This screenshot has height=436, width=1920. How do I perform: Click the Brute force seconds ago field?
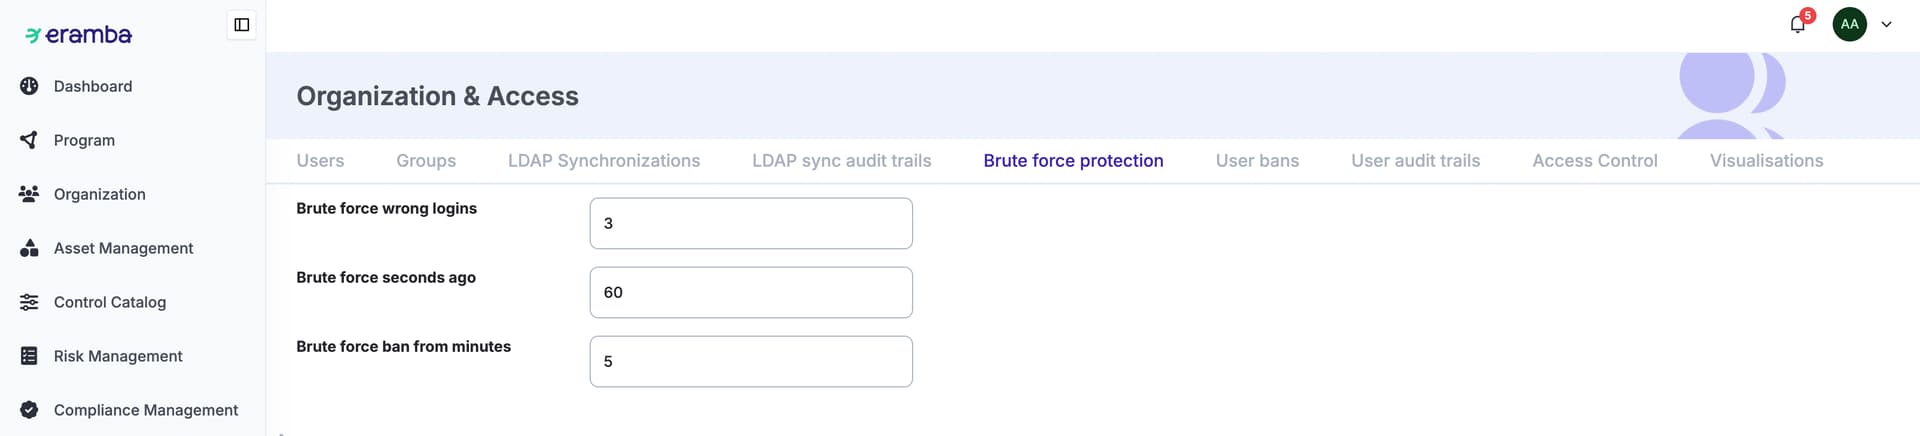click(x=751, y=292)
